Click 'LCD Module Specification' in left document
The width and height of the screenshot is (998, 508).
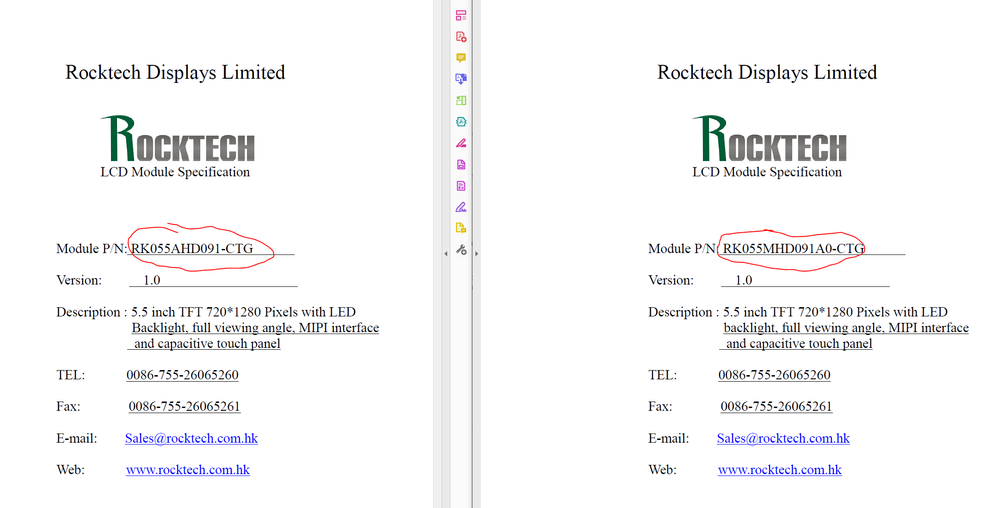pyautogui.click(x=175, y=172)
